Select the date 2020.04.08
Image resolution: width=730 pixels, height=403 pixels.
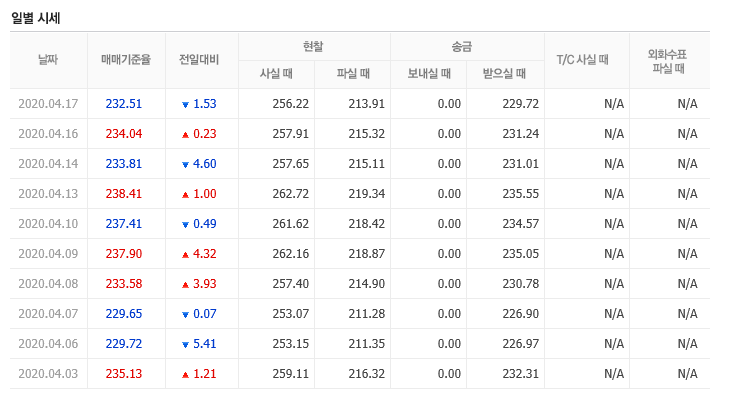click(x=48, y=284)
